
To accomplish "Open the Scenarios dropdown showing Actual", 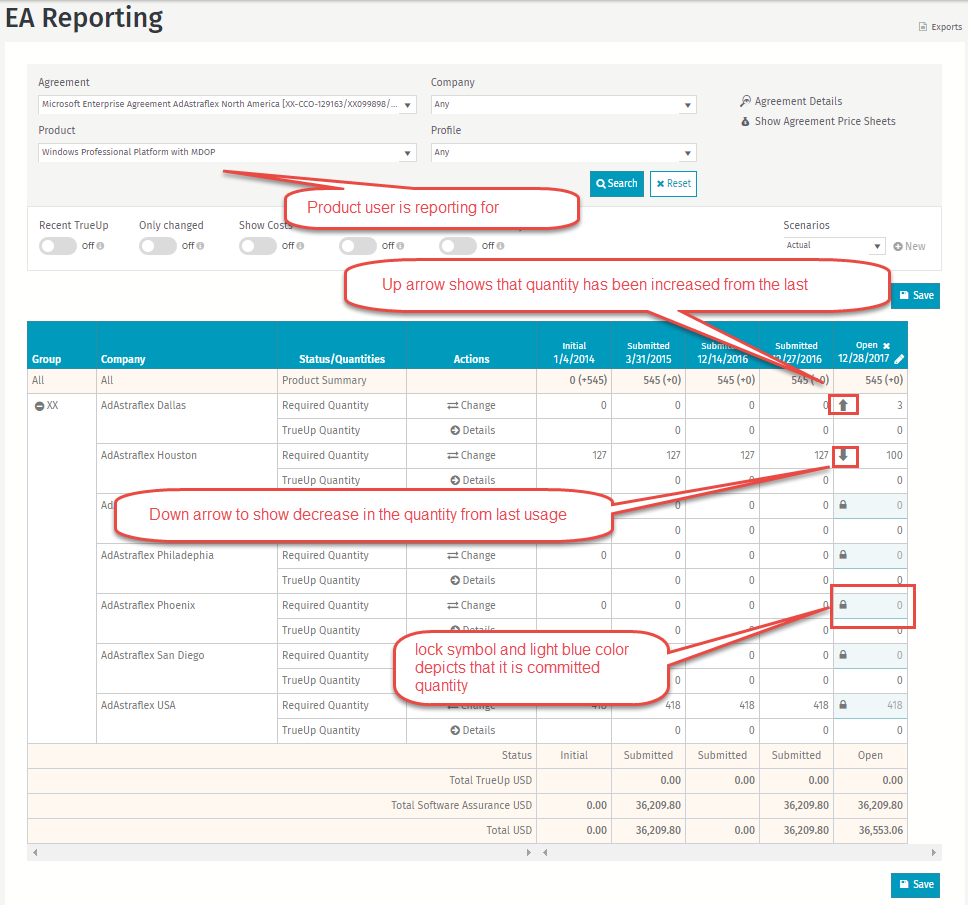I will (834, 246).
